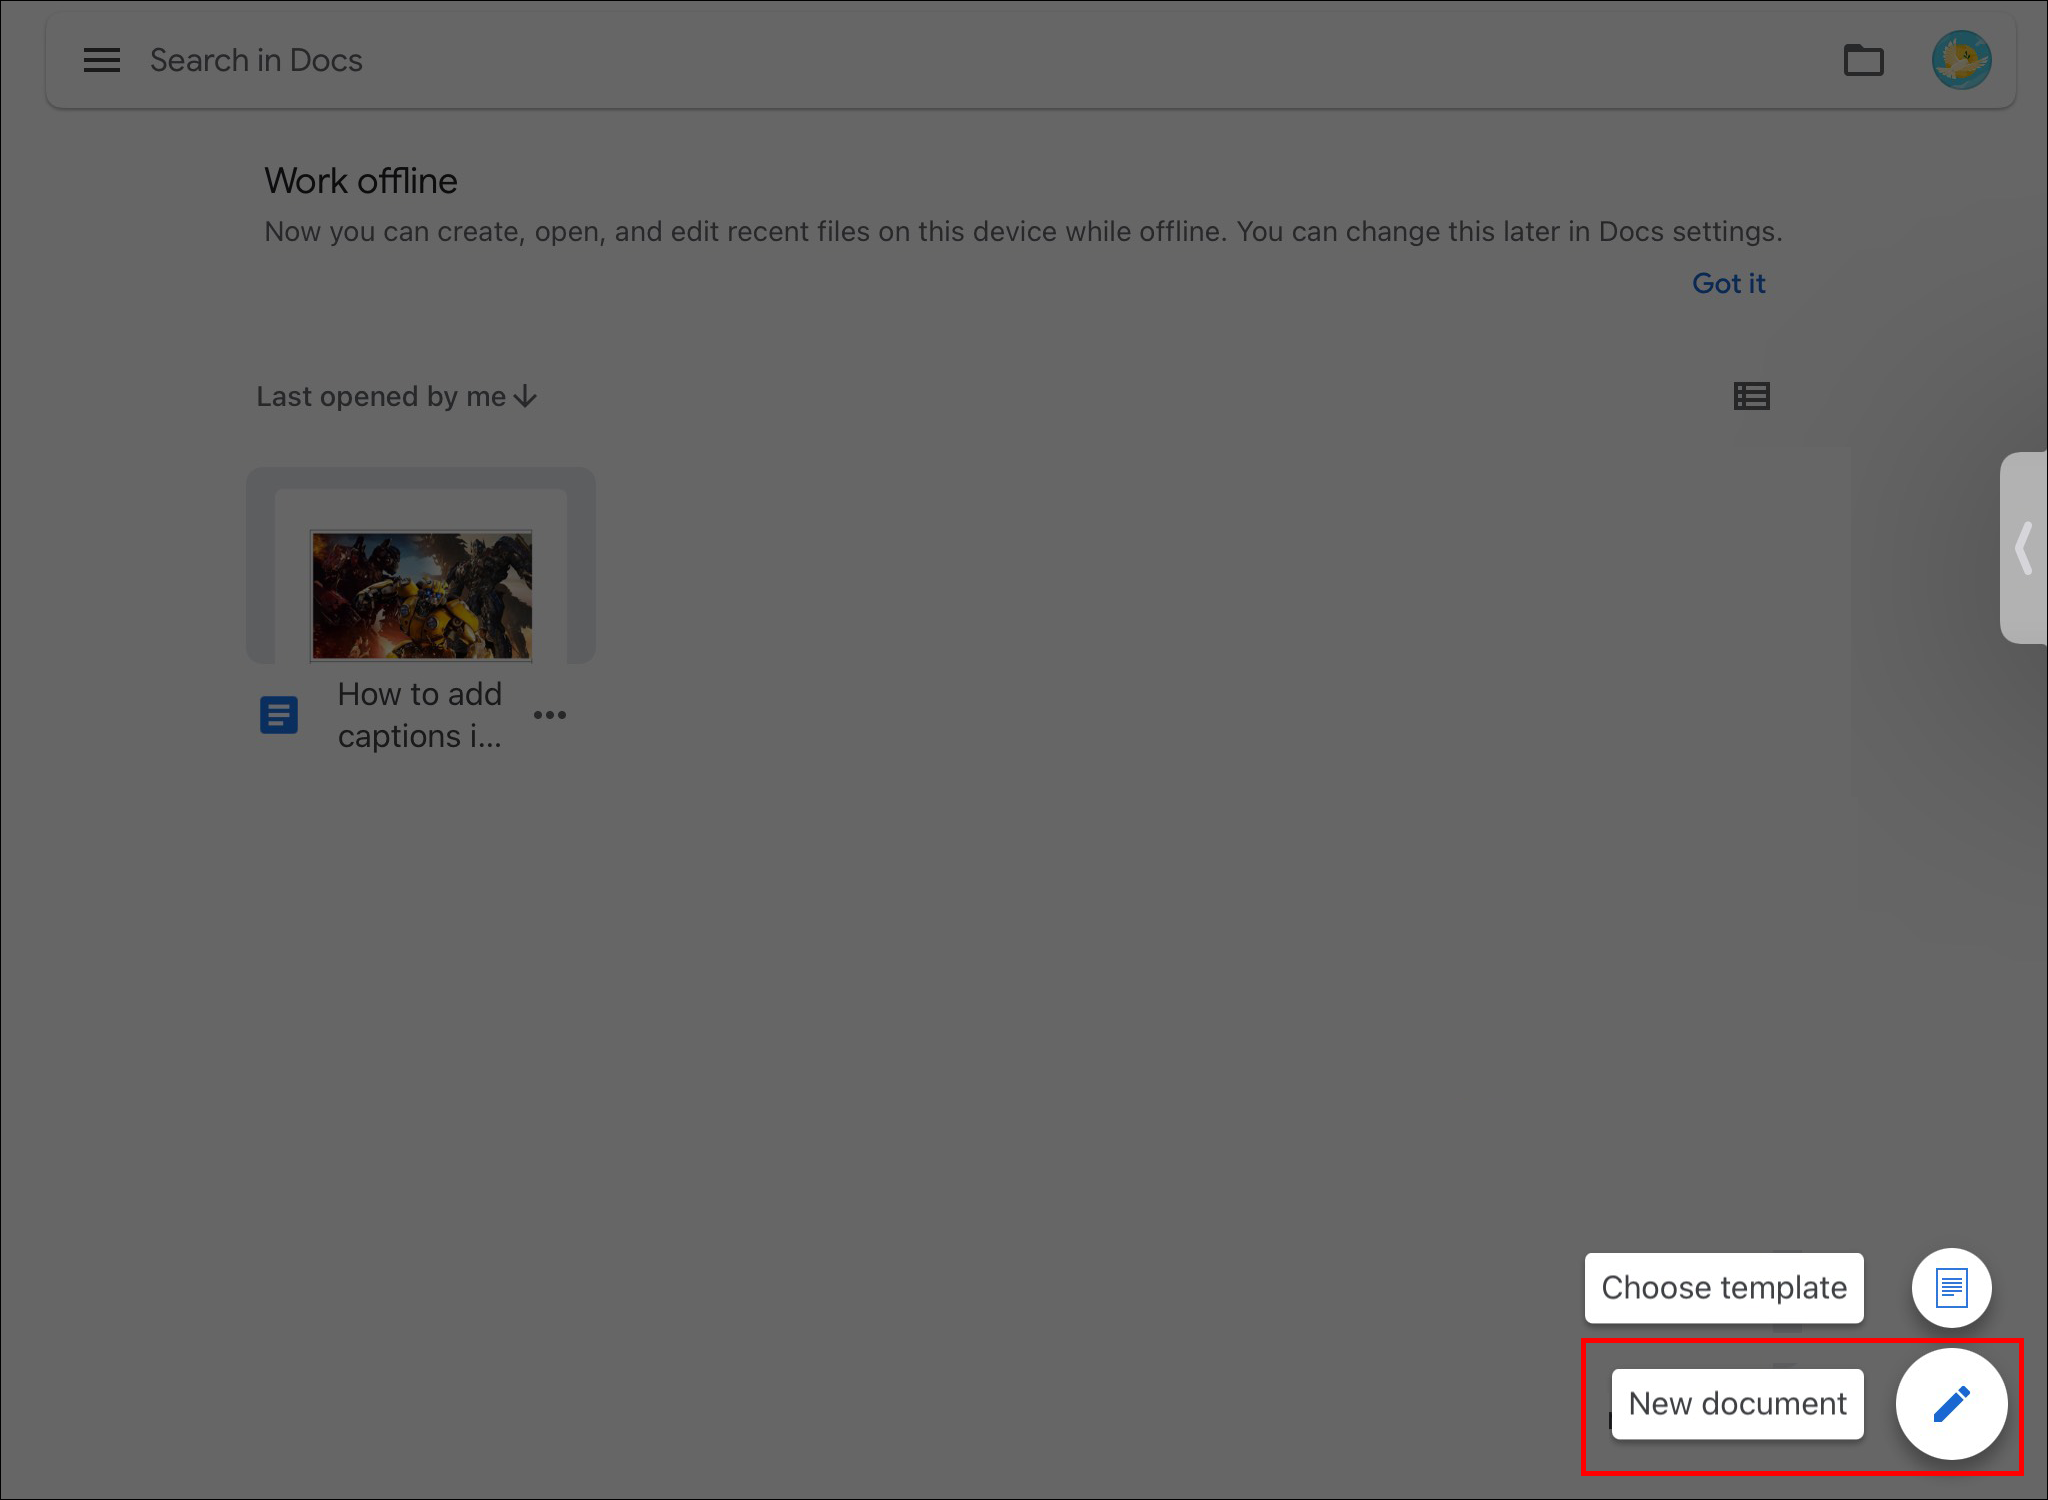This screenshot has height=1500, width=2048.
Task: Open the folder file picker icon
Action: coord(1863,60)
